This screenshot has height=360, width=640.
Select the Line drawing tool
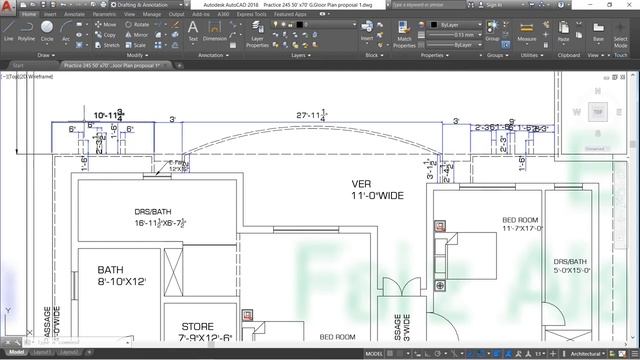(9, 31)
